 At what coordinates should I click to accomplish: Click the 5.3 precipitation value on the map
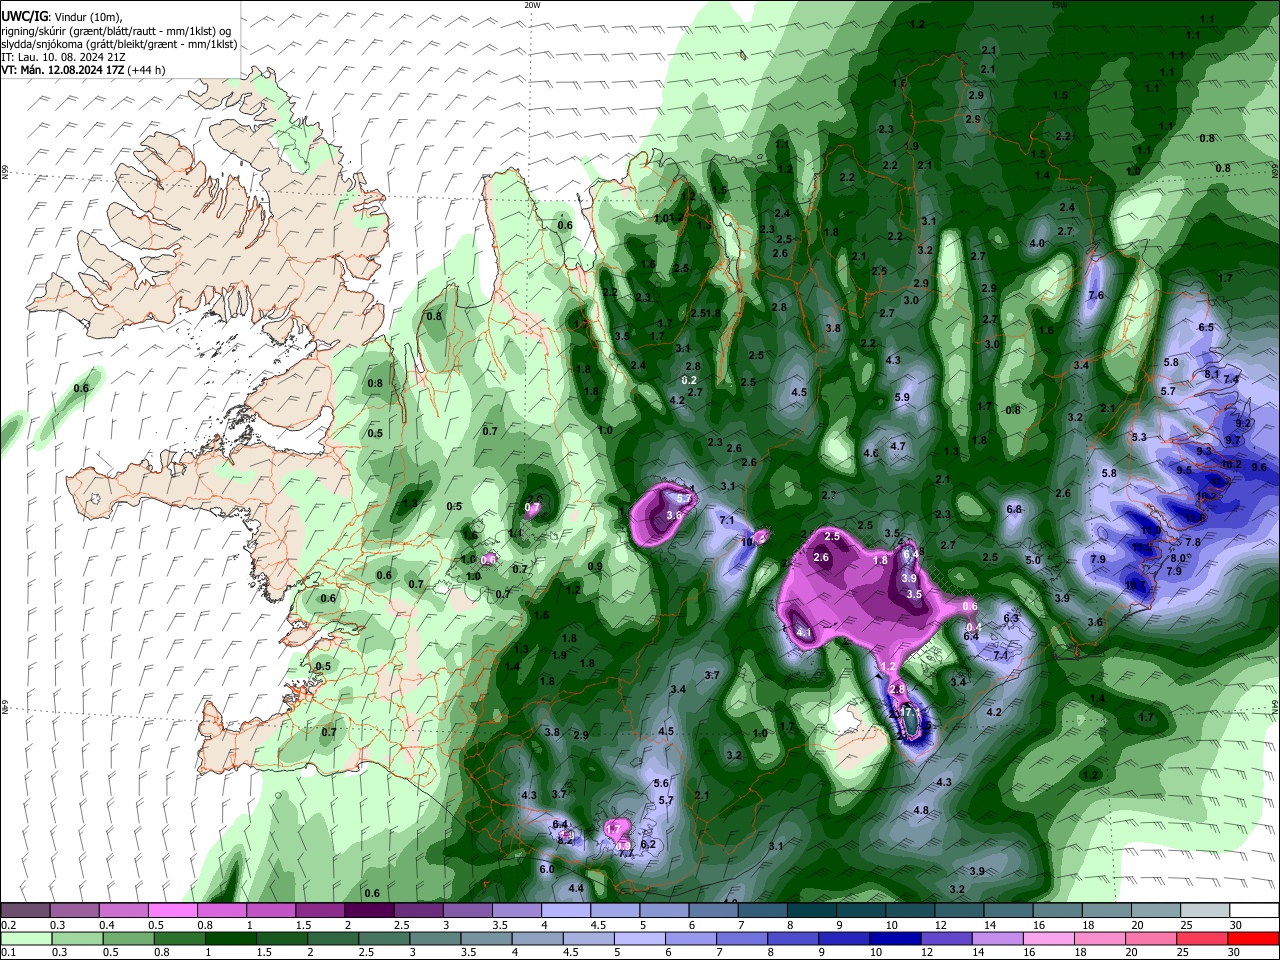click(1139, 437)
